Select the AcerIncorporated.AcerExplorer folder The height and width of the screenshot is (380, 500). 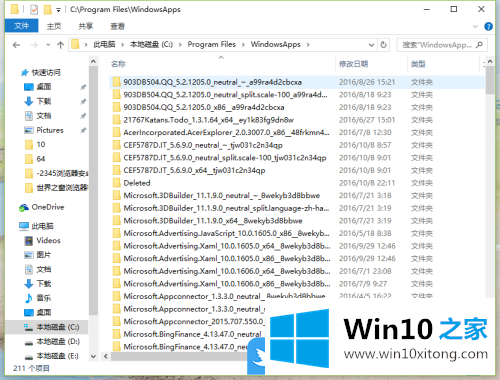click(226, 133)
